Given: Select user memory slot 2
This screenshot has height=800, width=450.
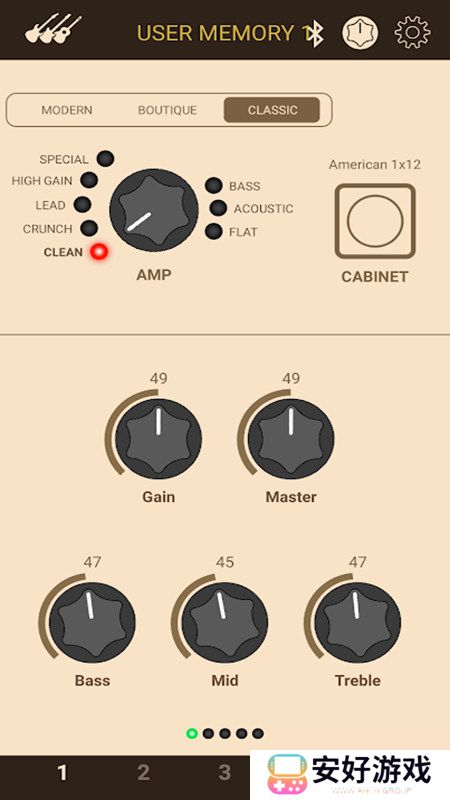Looking at the screenshot, I should point(143,772).
